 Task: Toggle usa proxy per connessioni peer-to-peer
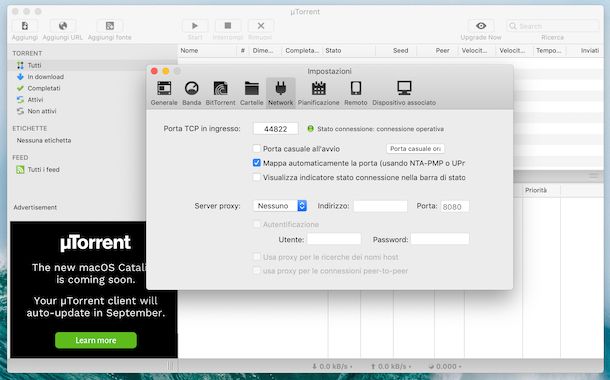[x=256, y=270]
